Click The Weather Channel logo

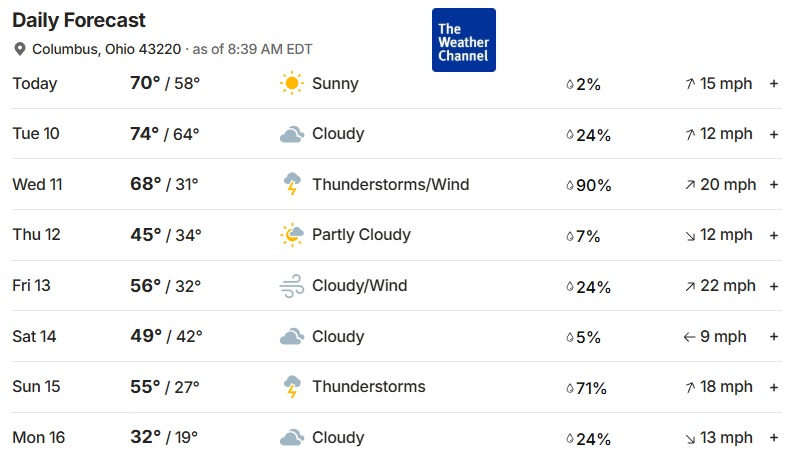(463, 40)
